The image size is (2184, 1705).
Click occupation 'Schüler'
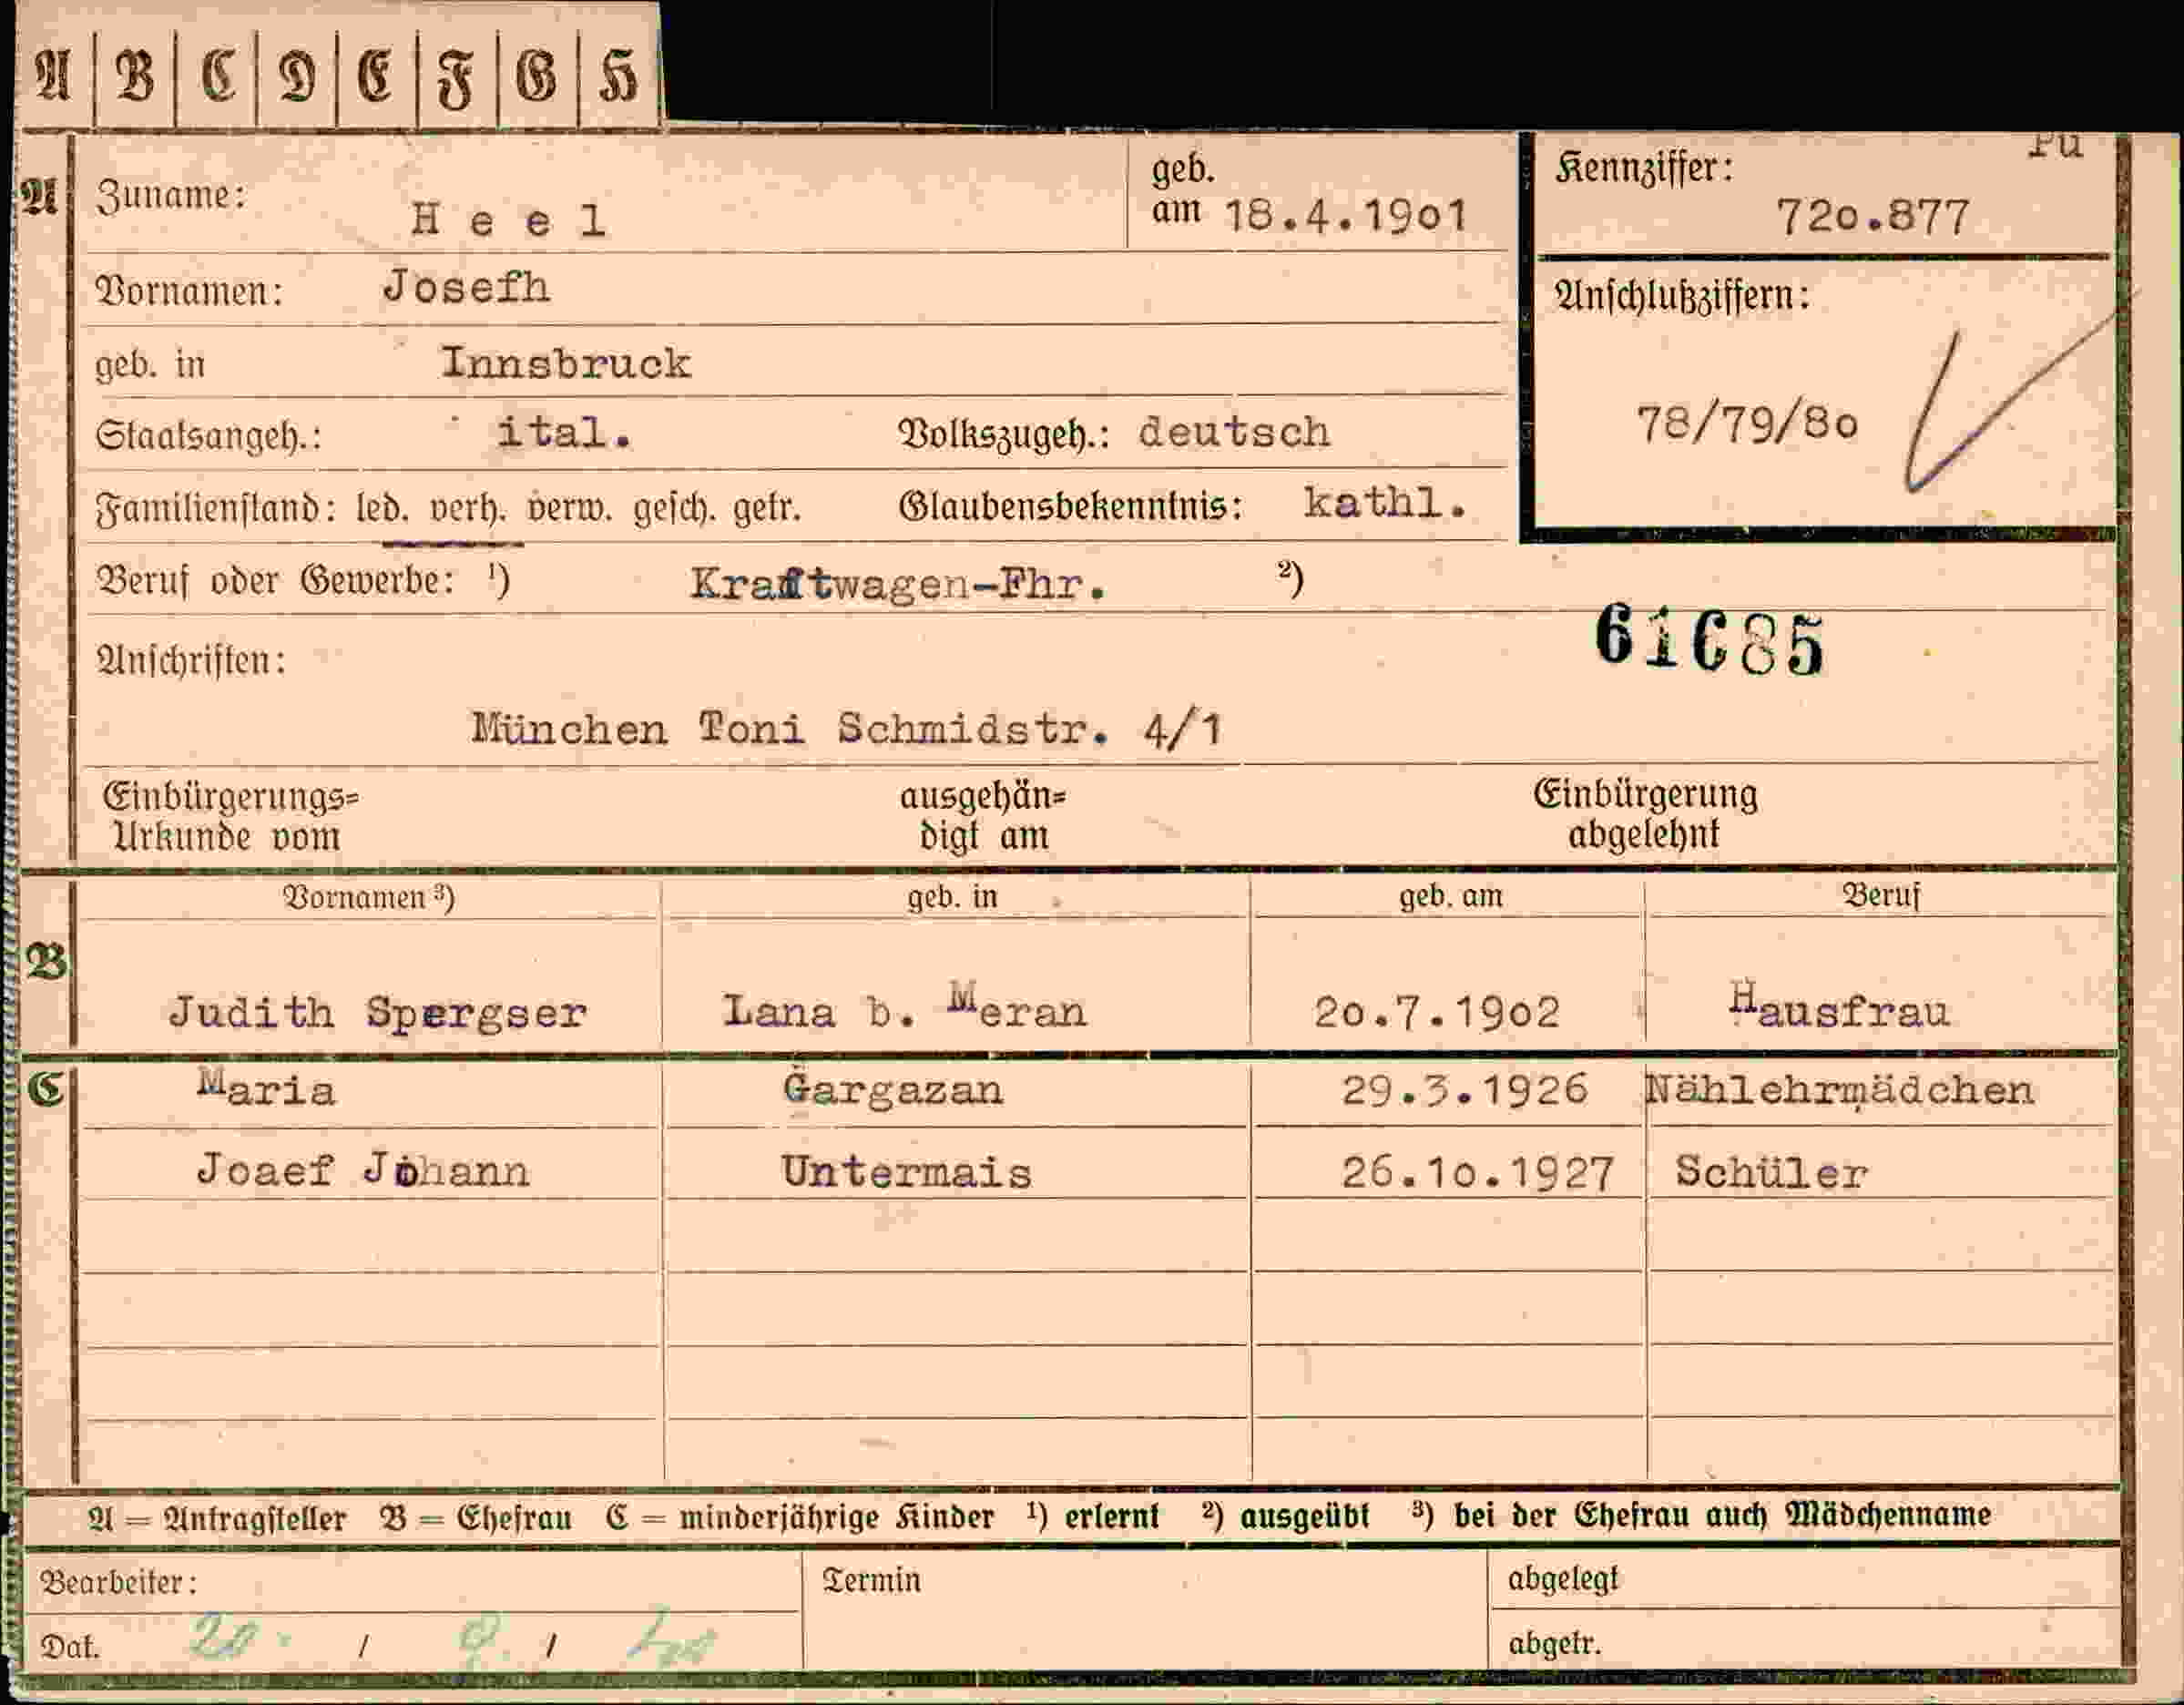1771,1171
